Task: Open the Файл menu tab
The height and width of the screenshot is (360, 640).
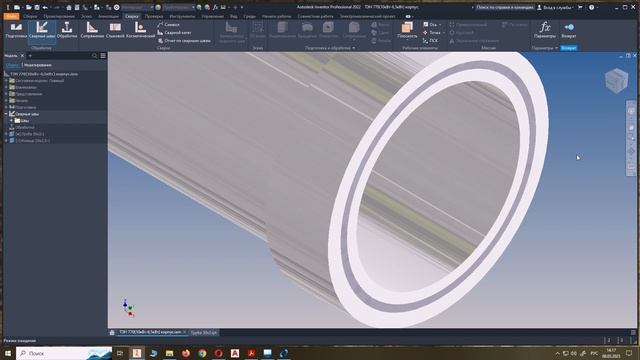Action: [x=11, y=16]
